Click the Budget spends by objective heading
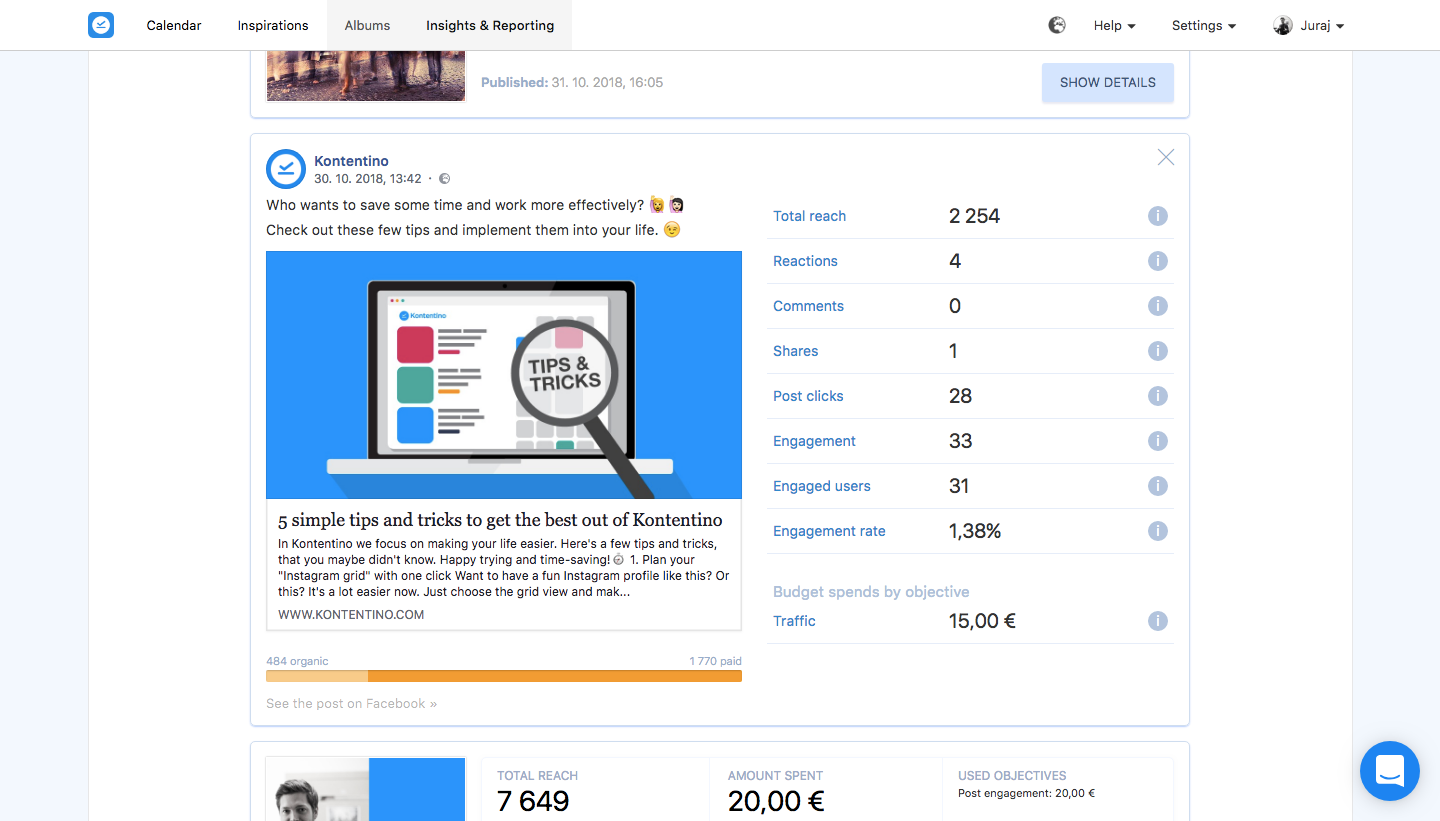 [871, 592]
